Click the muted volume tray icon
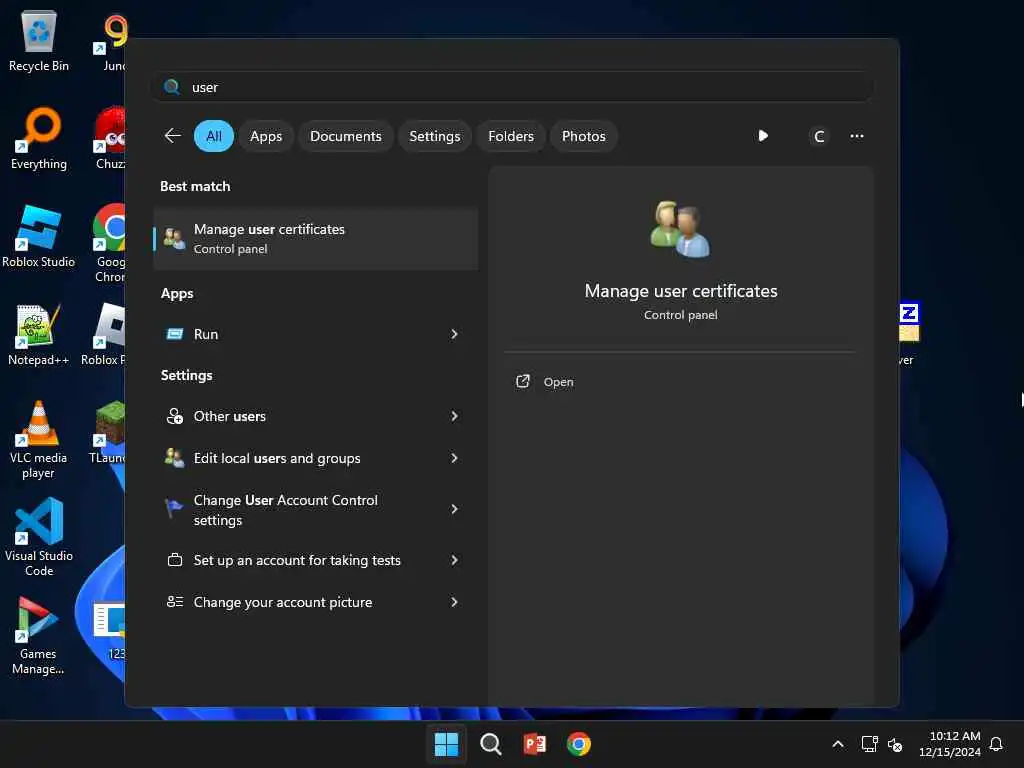Screen dimensions: 1024x768 [895, 744]
